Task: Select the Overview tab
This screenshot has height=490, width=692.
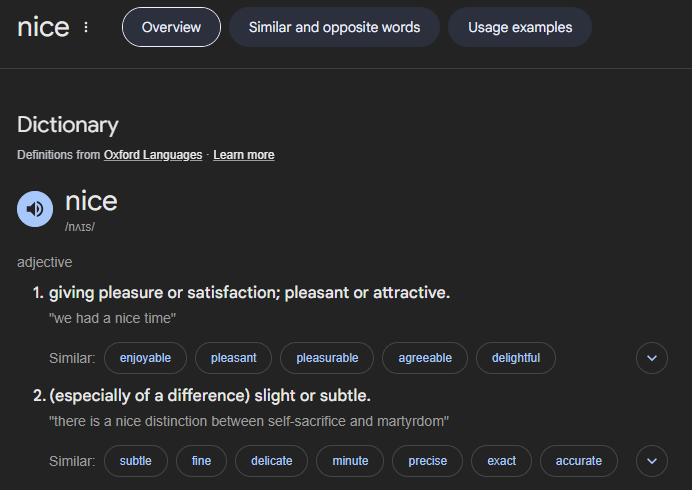Action: [171, 27]
